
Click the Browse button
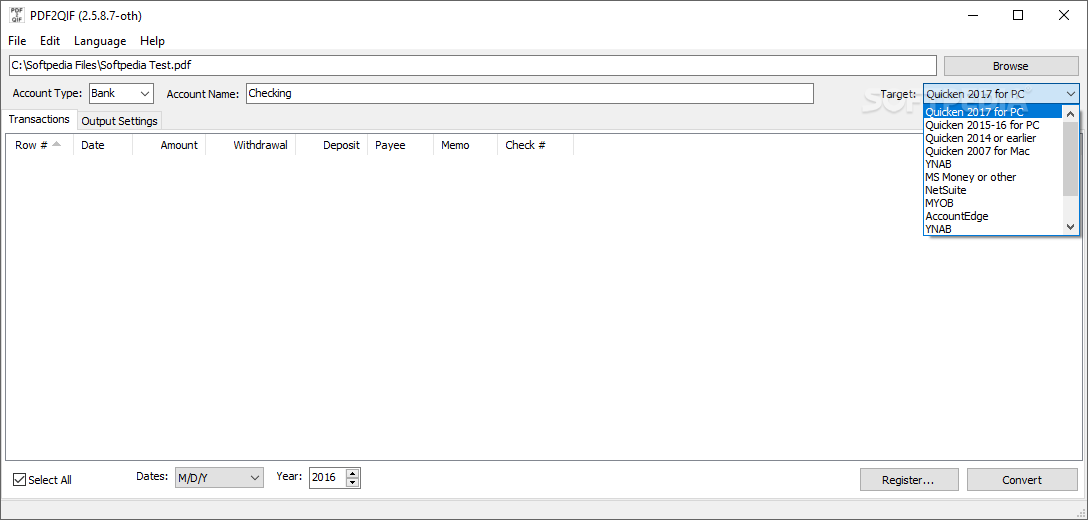coord(1010,66)
